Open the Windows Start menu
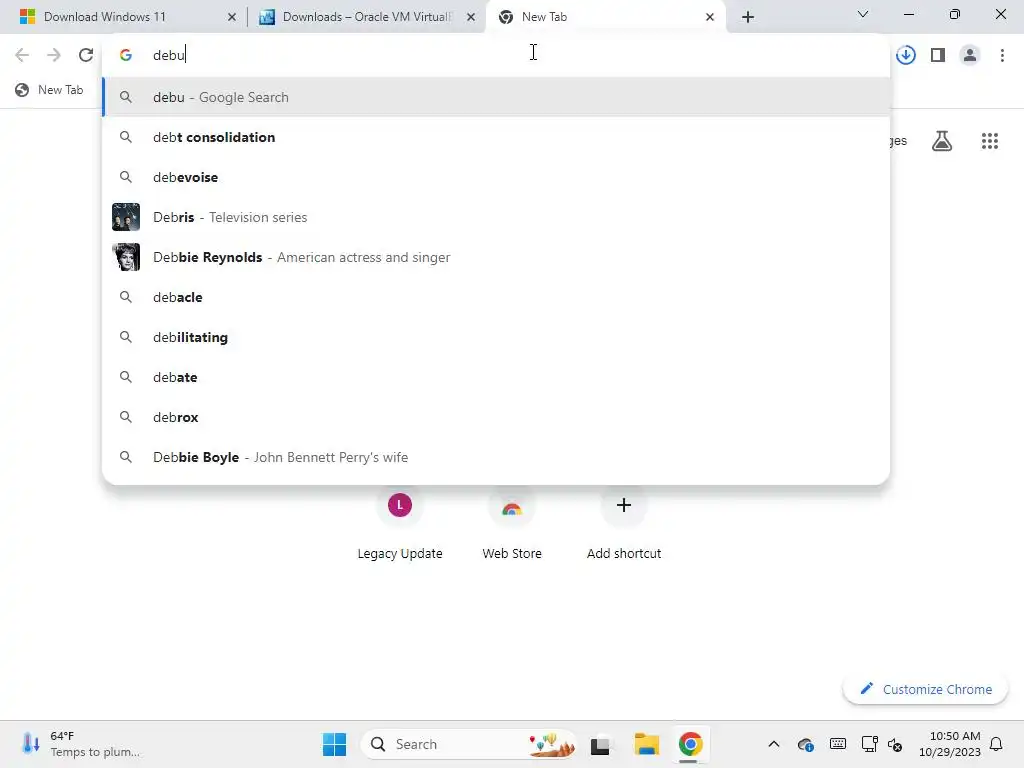 click(x=334, y=744)
